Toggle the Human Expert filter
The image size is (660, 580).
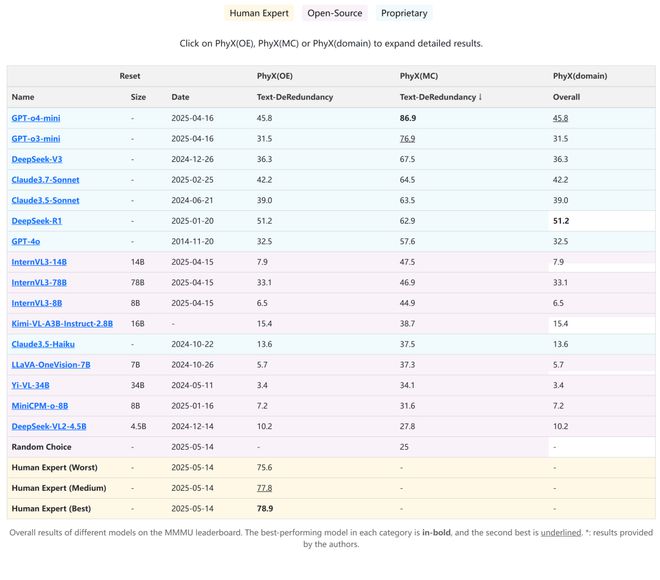pos(259,13)
